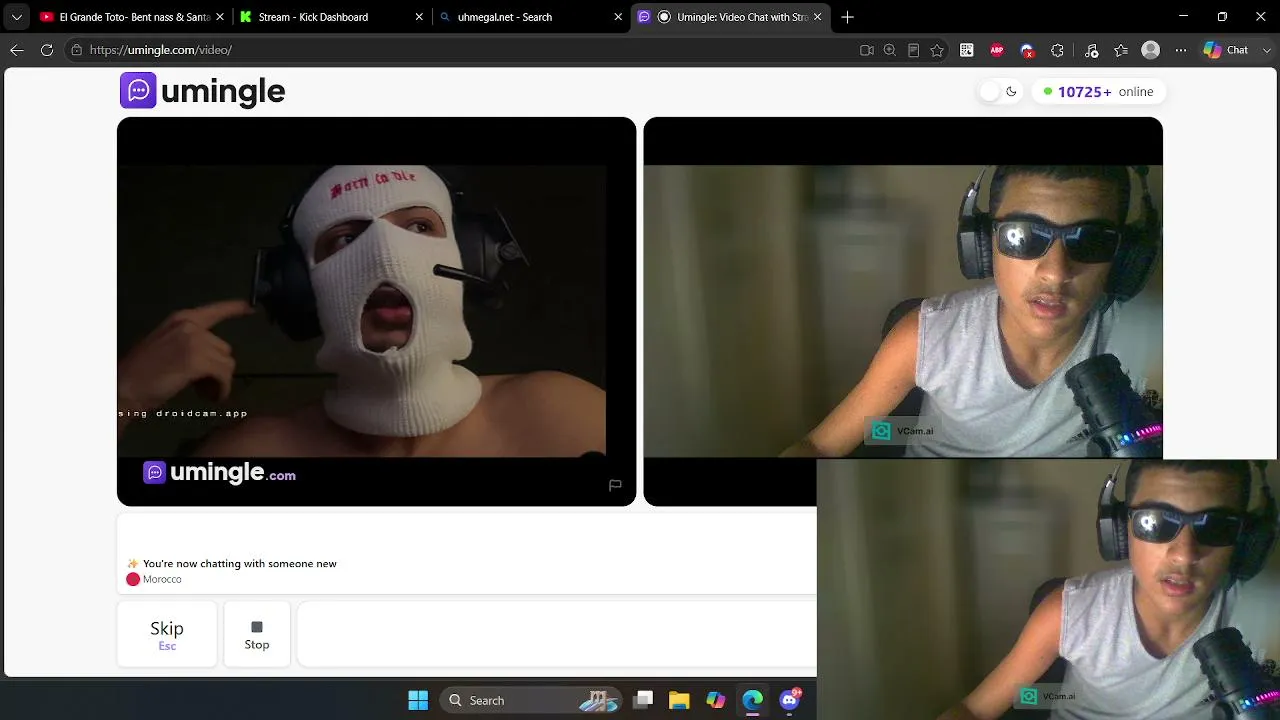The width and height of the screenshot is (1280, 720).
Task: Open the ABP Adblock Plus extension
Action: click(997, 50)
